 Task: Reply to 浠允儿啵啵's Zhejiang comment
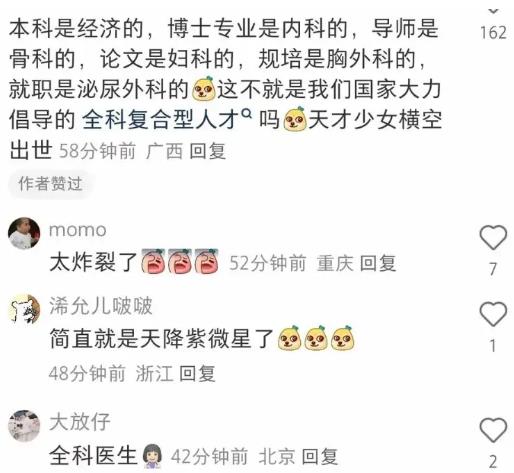(x=197, y=373)
